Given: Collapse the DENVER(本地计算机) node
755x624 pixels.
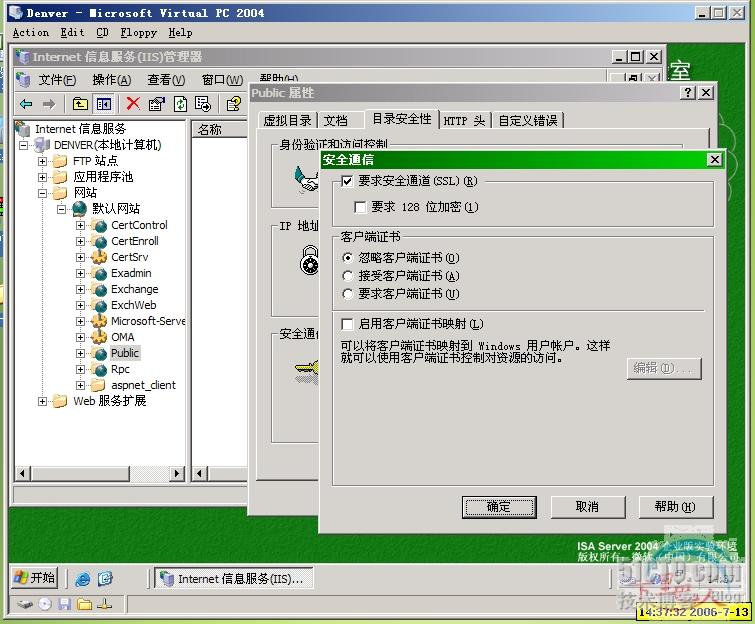Looking at the screenshot, I should [x=23, y=145].
